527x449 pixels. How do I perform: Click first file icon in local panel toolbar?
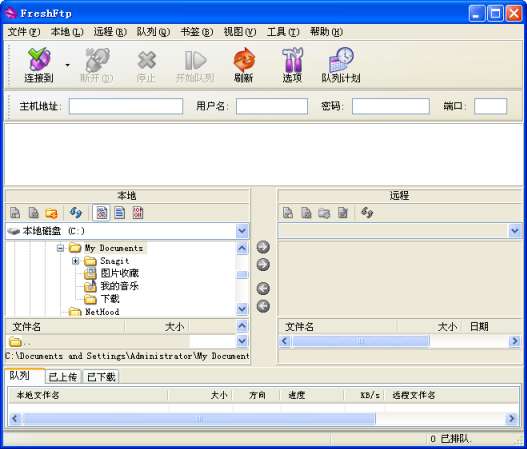coord(15,213)
